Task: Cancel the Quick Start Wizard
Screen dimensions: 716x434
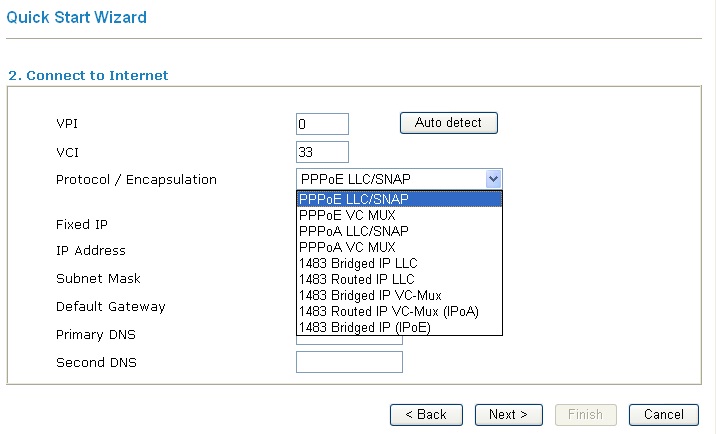Action: coord(663,414)
